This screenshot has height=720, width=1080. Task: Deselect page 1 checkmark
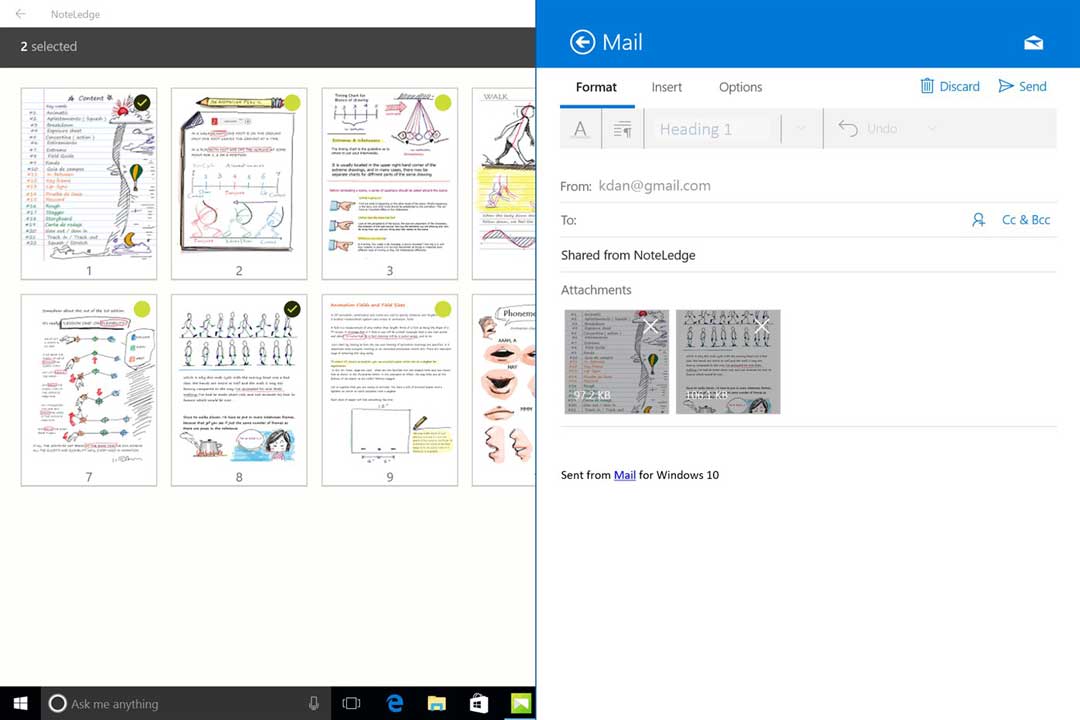[x=142, y=102]
